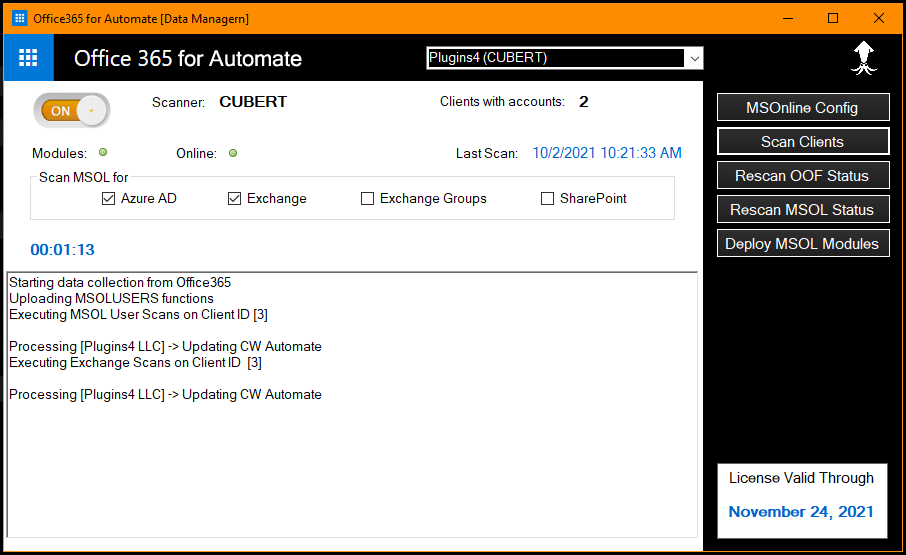Turn off the ON scanner switch

pyautogui.click(x=72, y=110)
